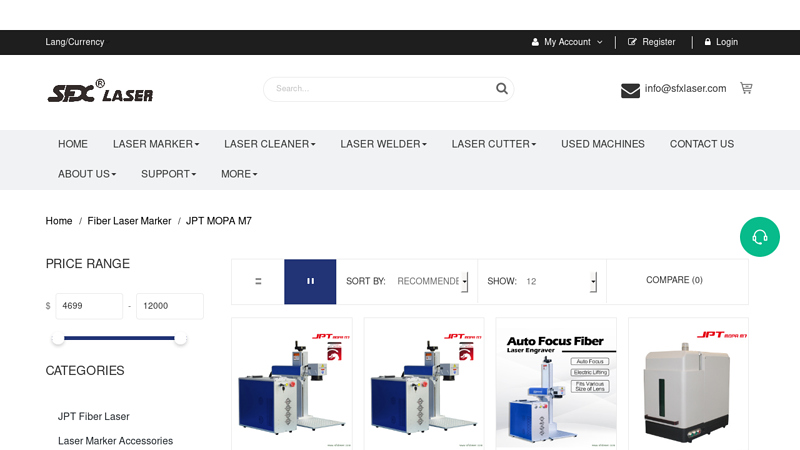The height and width of the screenshot is (450, 800).
Task: Click the search magnifier icon
Action: point(502,89)
